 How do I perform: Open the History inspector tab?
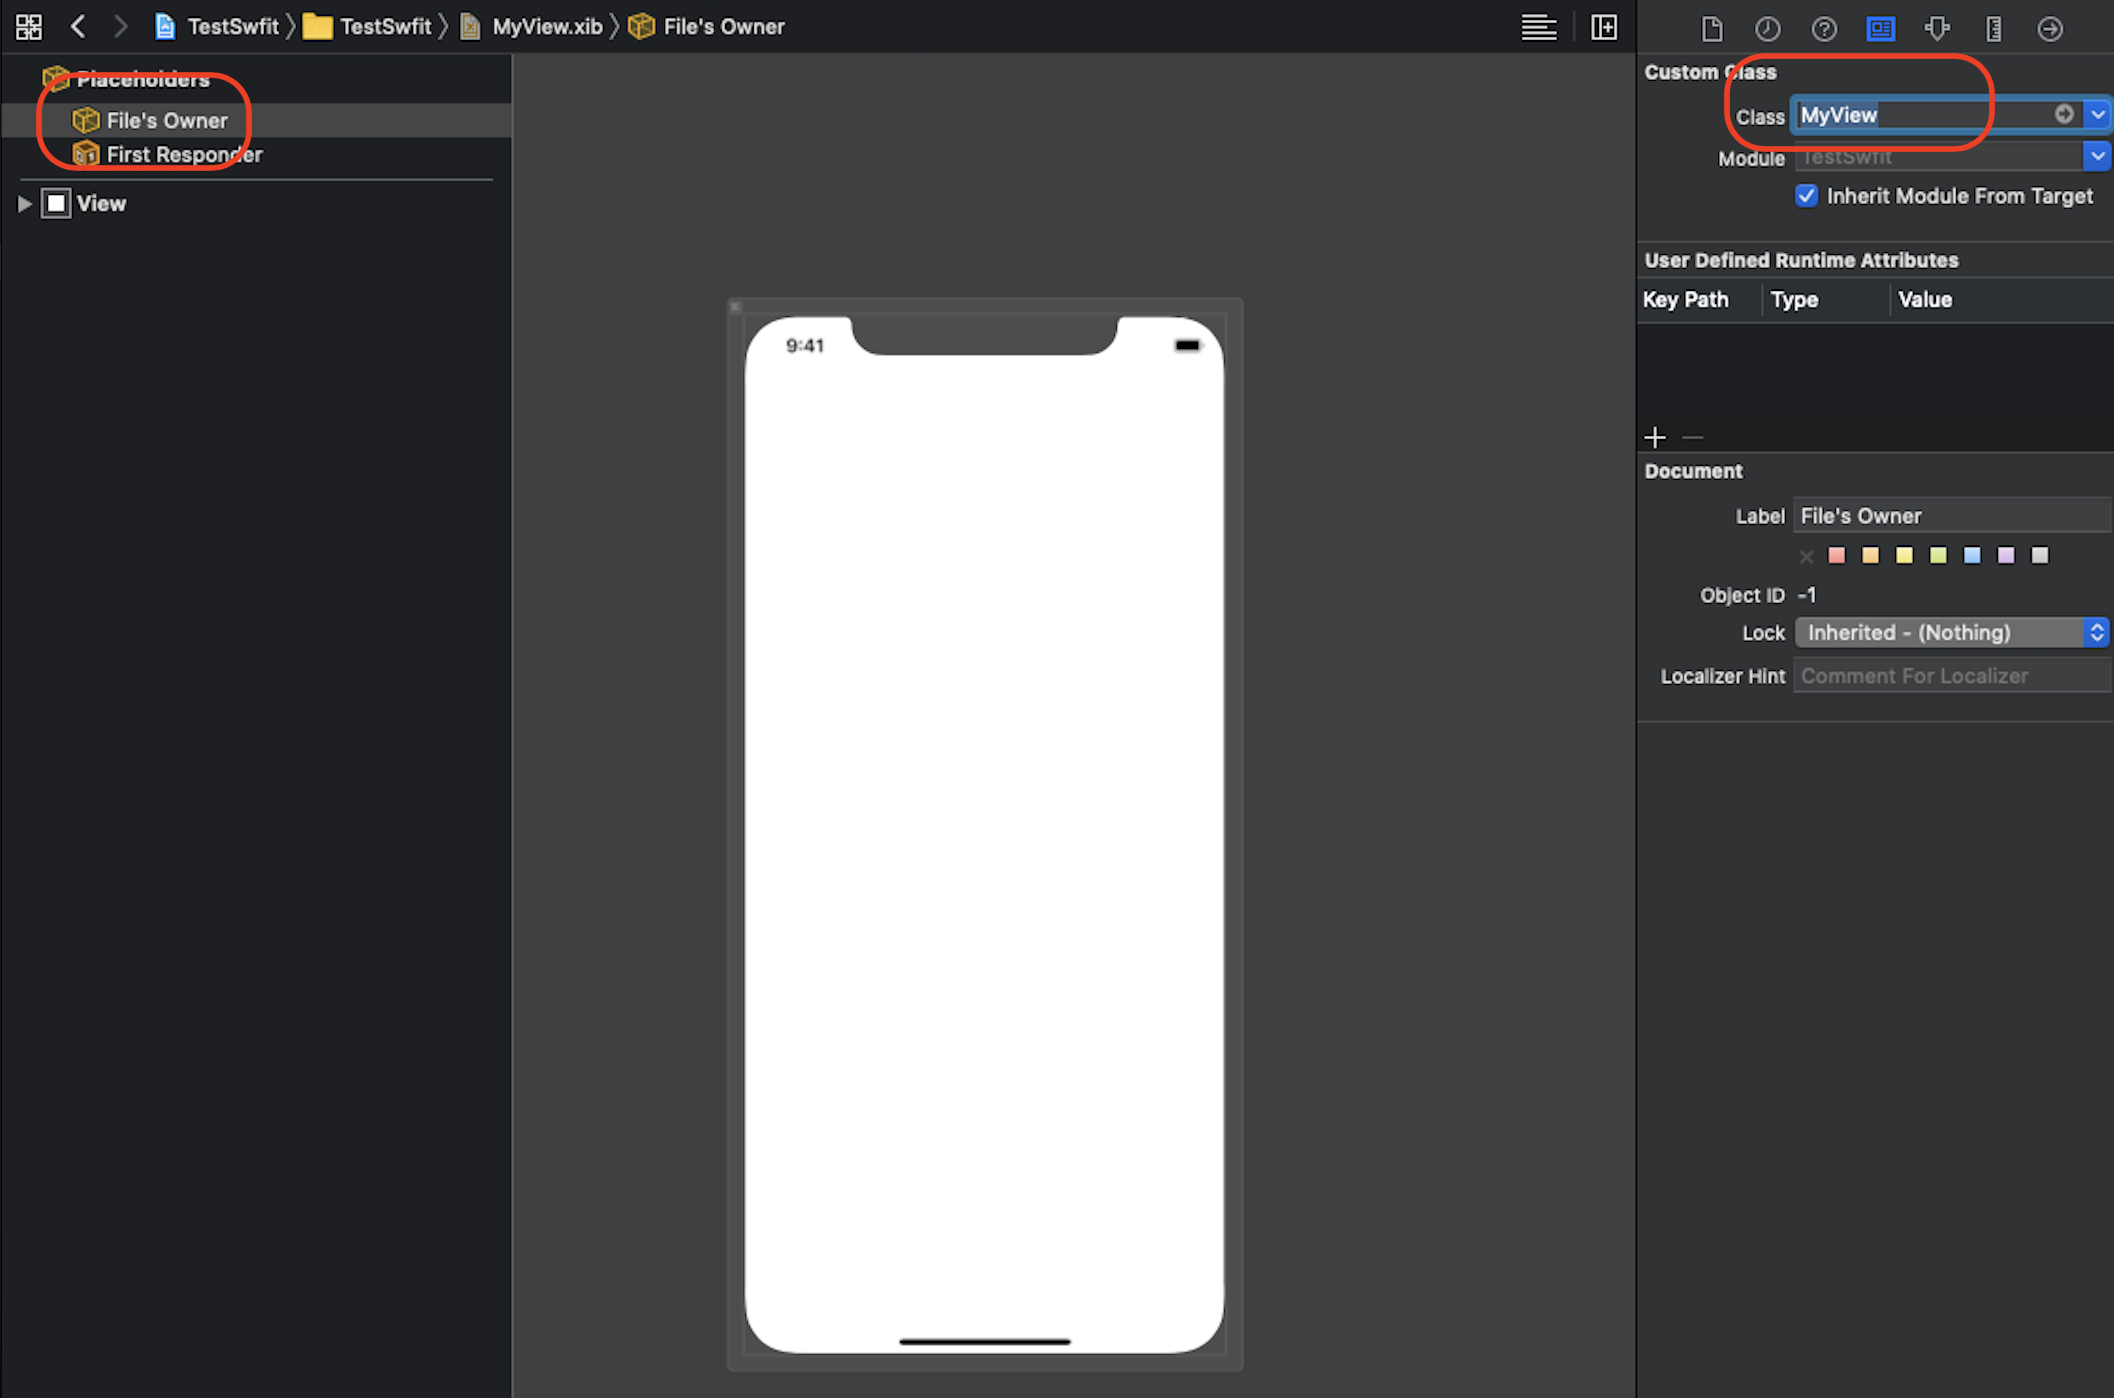click(x=1767, y=28)
